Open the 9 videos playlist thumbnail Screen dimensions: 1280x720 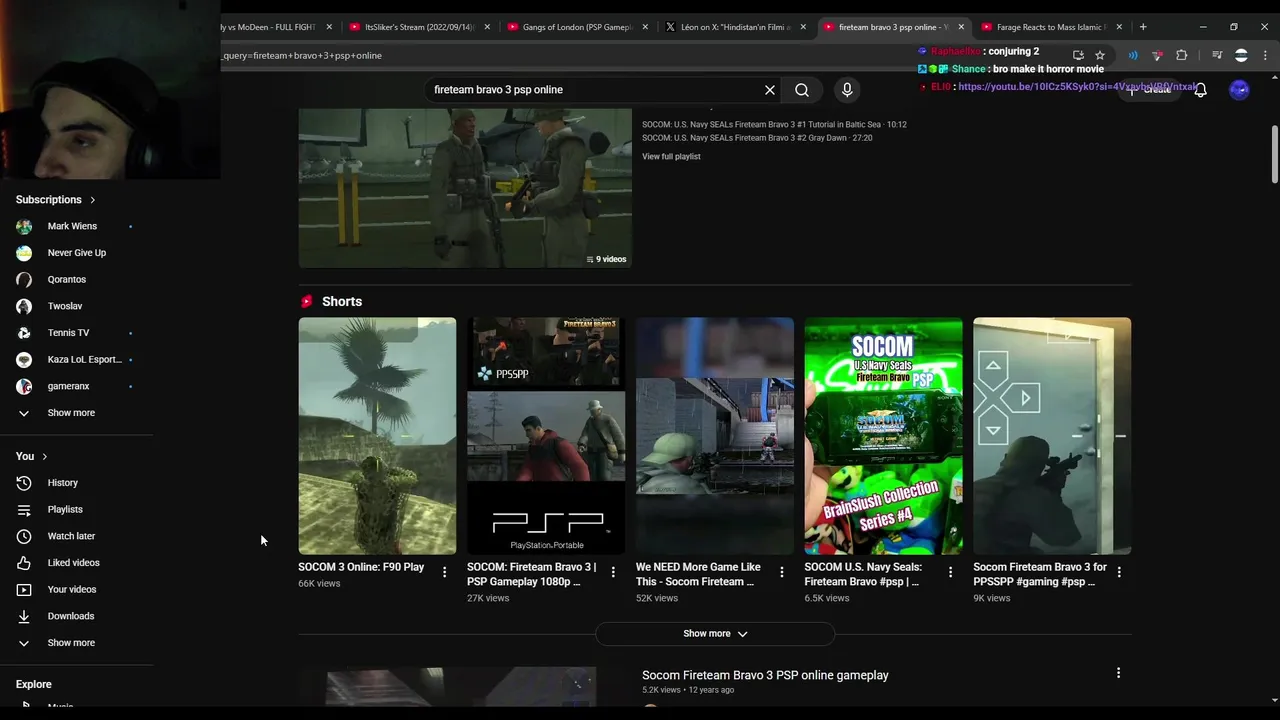pyautogui.click(x=465, y=188)
